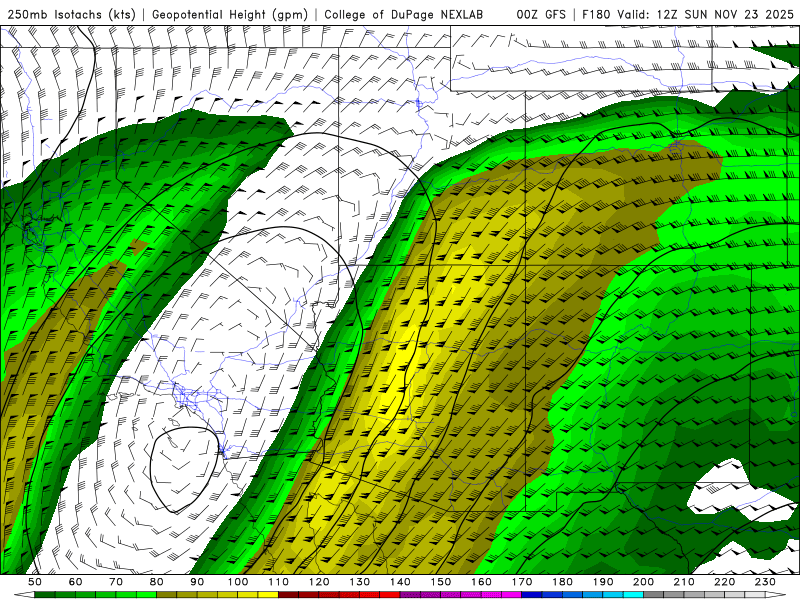800x600 pixels.
Task: Click the "F180" forecast hour text
Action: point(596,14)
